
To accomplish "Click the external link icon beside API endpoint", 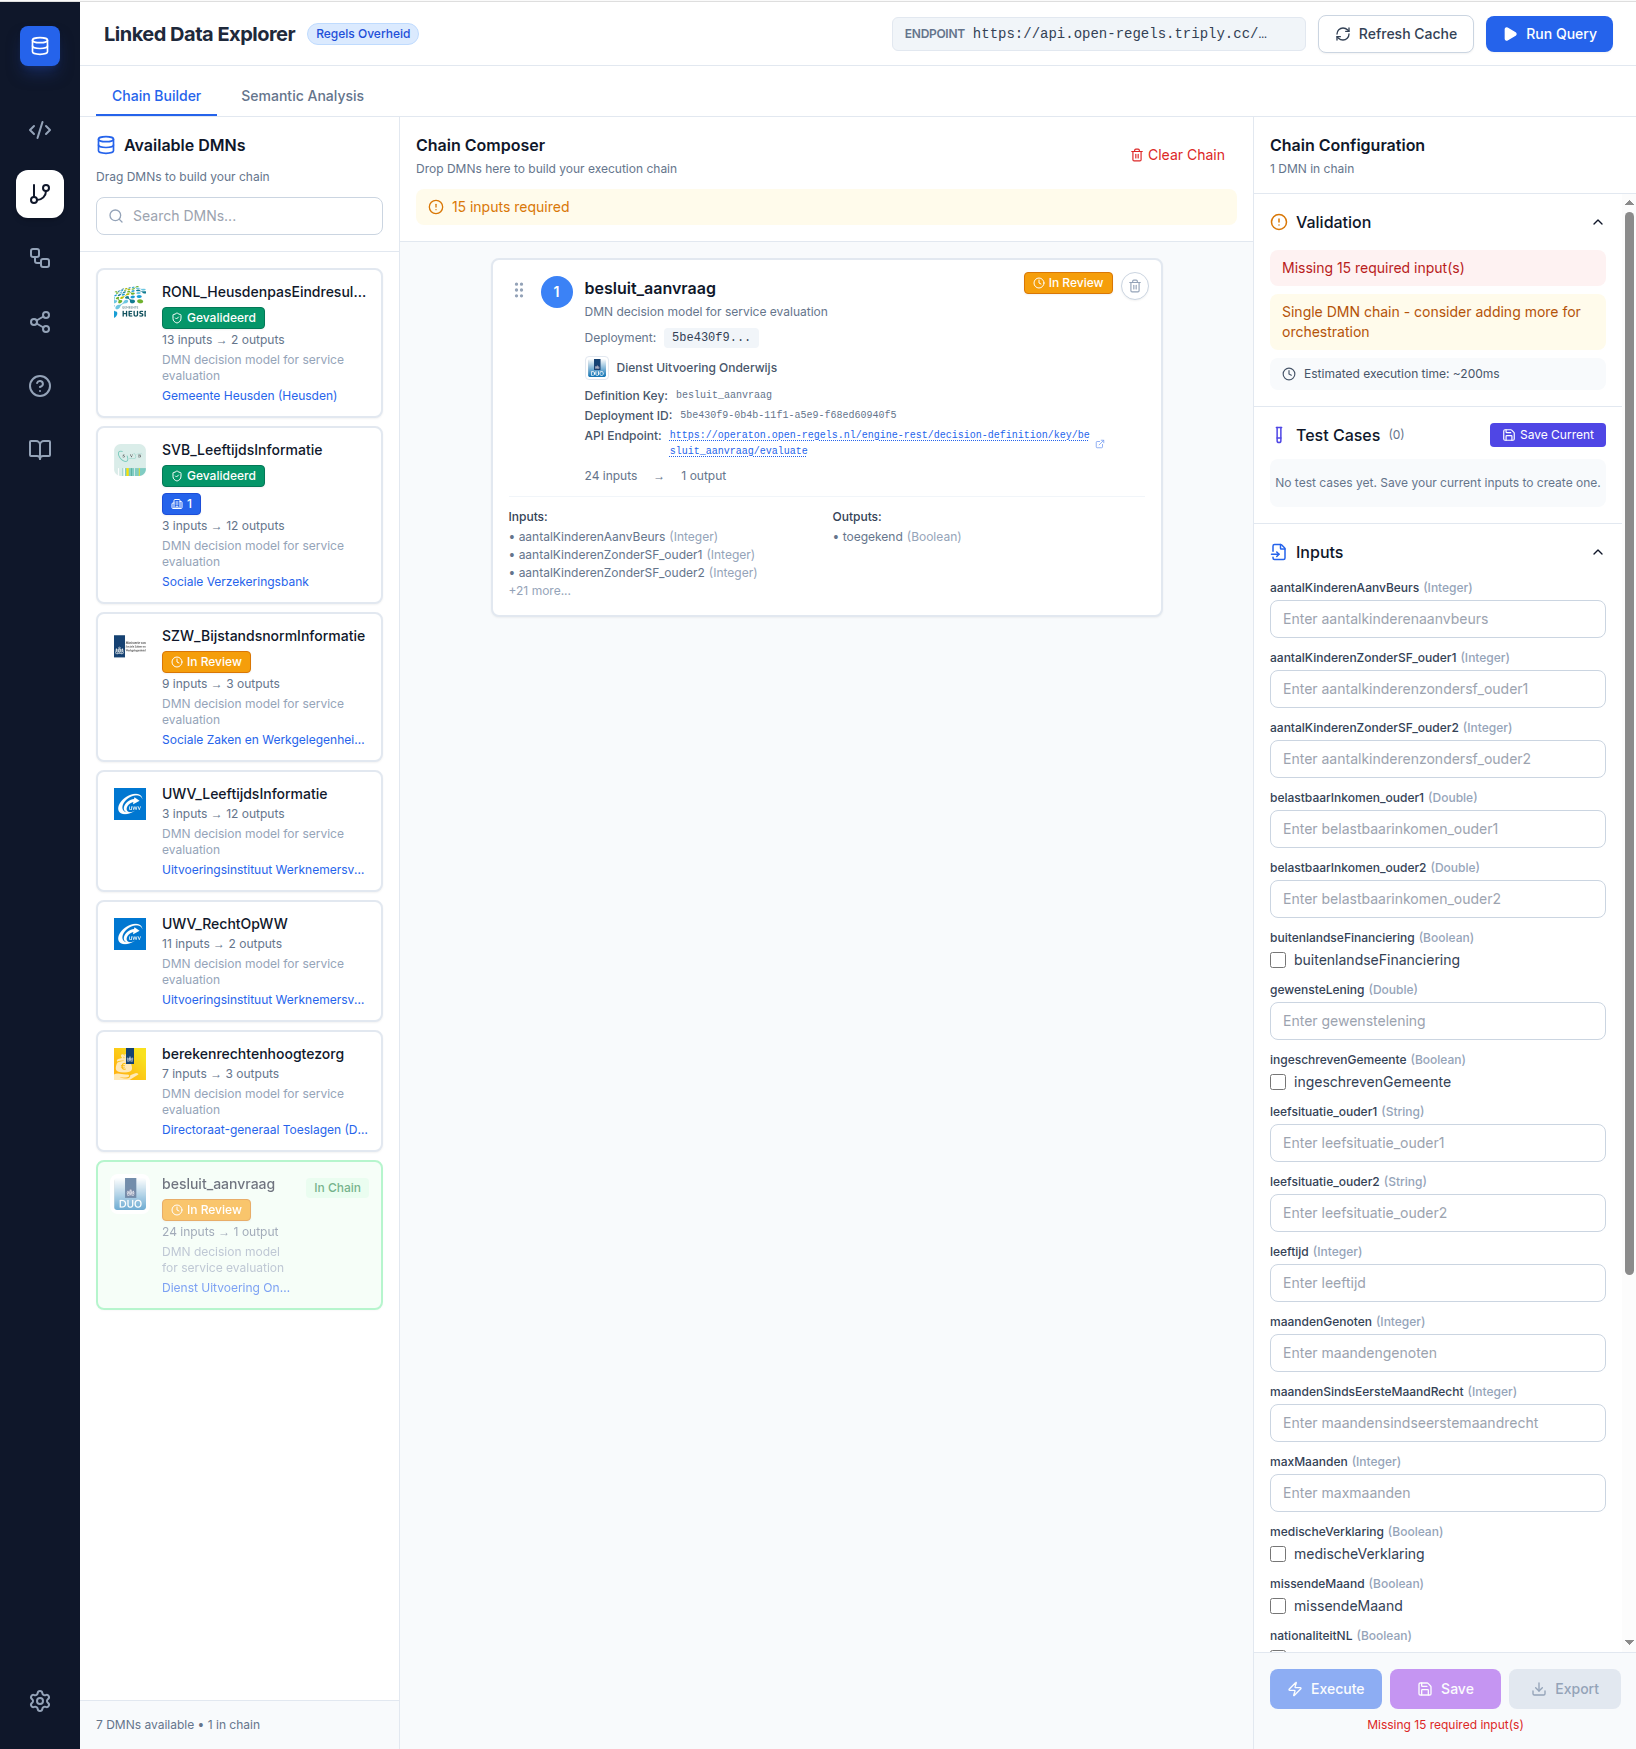I will point(1100,444).
